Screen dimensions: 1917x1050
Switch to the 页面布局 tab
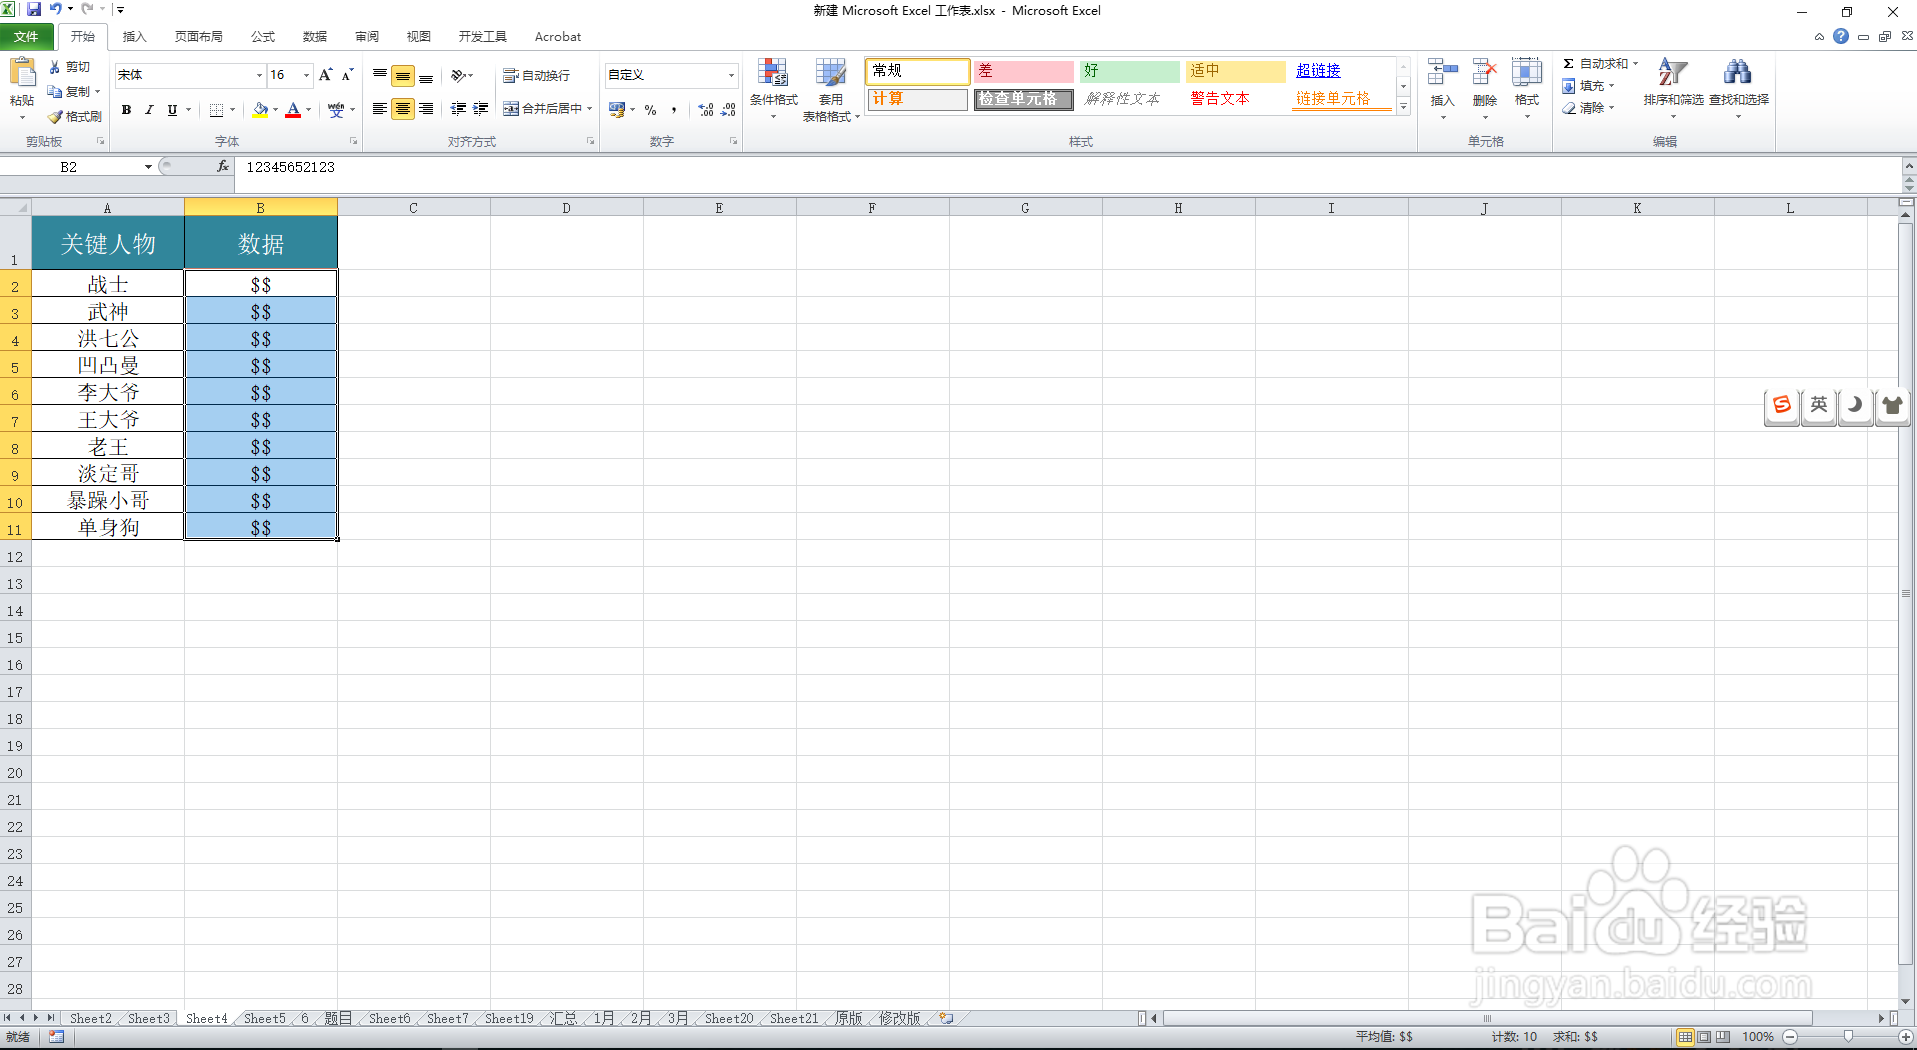coord(199,37)
